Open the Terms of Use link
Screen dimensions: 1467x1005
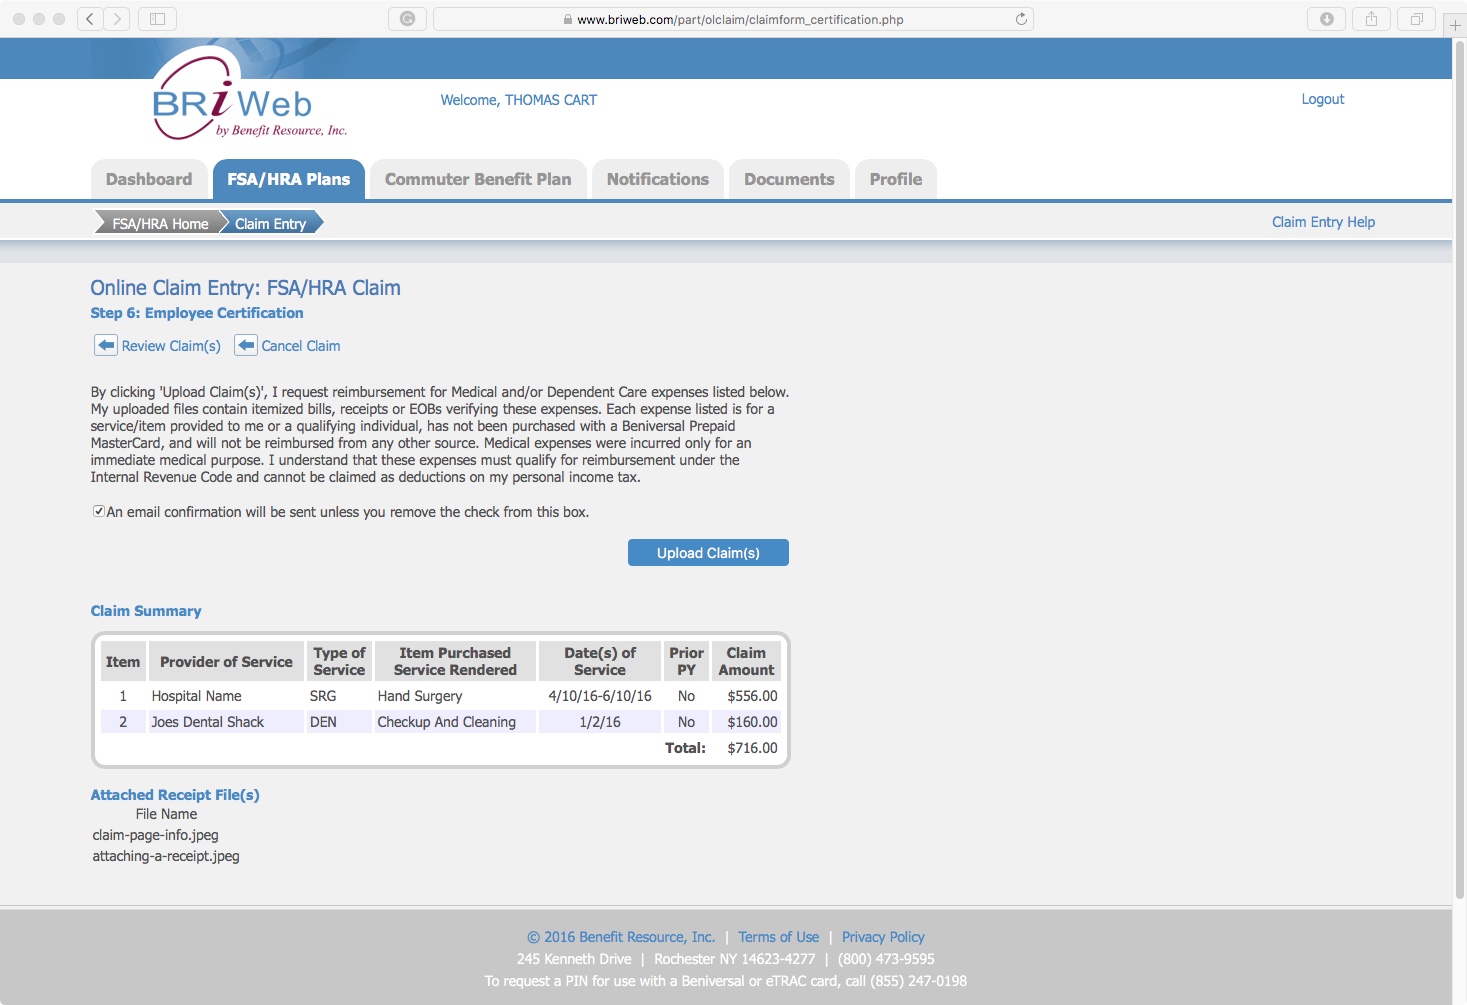[778, 936]
